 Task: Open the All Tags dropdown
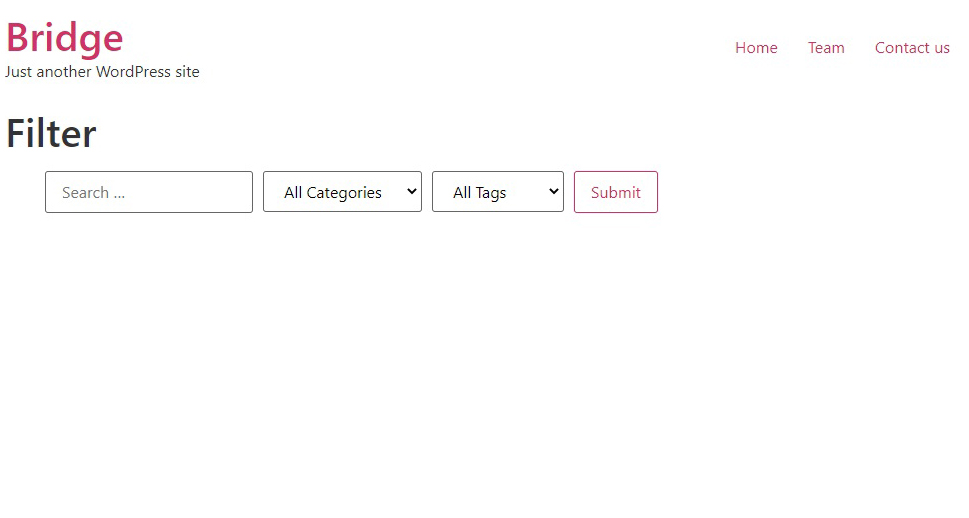pos(497,192)
